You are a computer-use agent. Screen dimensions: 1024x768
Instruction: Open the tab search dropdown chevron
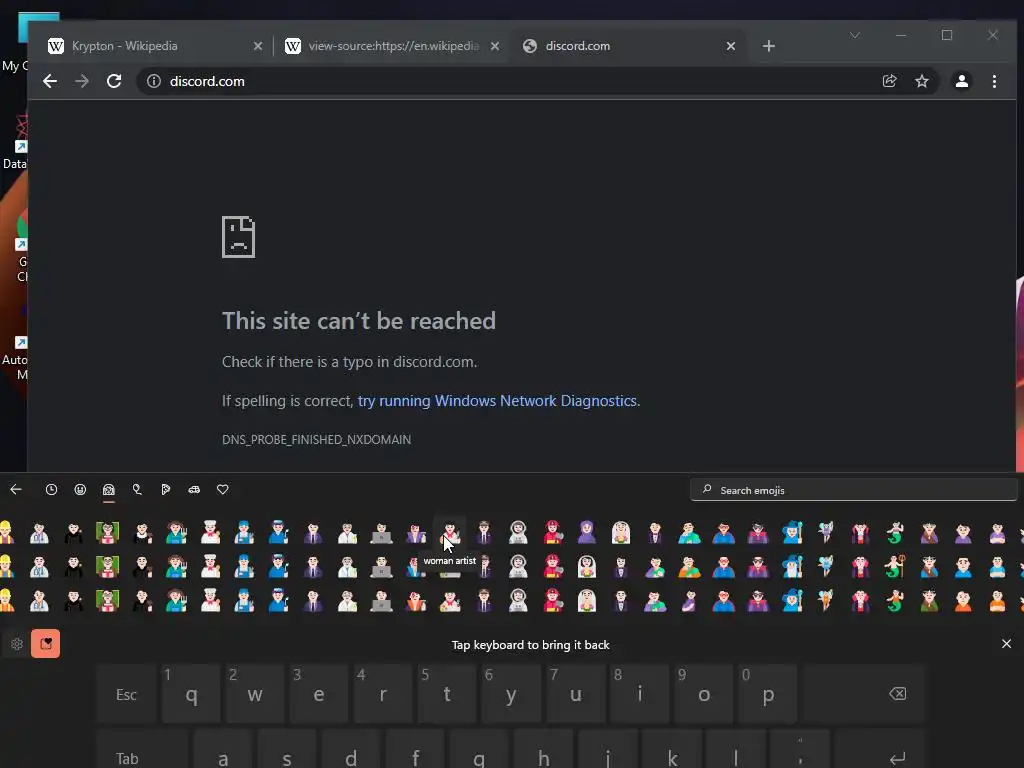855,35
